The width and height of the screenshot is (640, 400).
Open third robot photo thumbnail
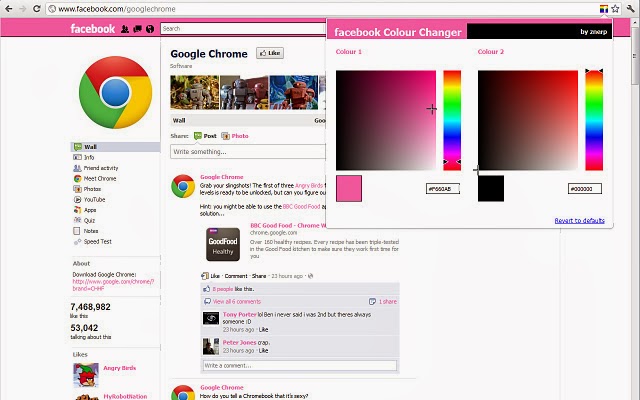[294, 92]
